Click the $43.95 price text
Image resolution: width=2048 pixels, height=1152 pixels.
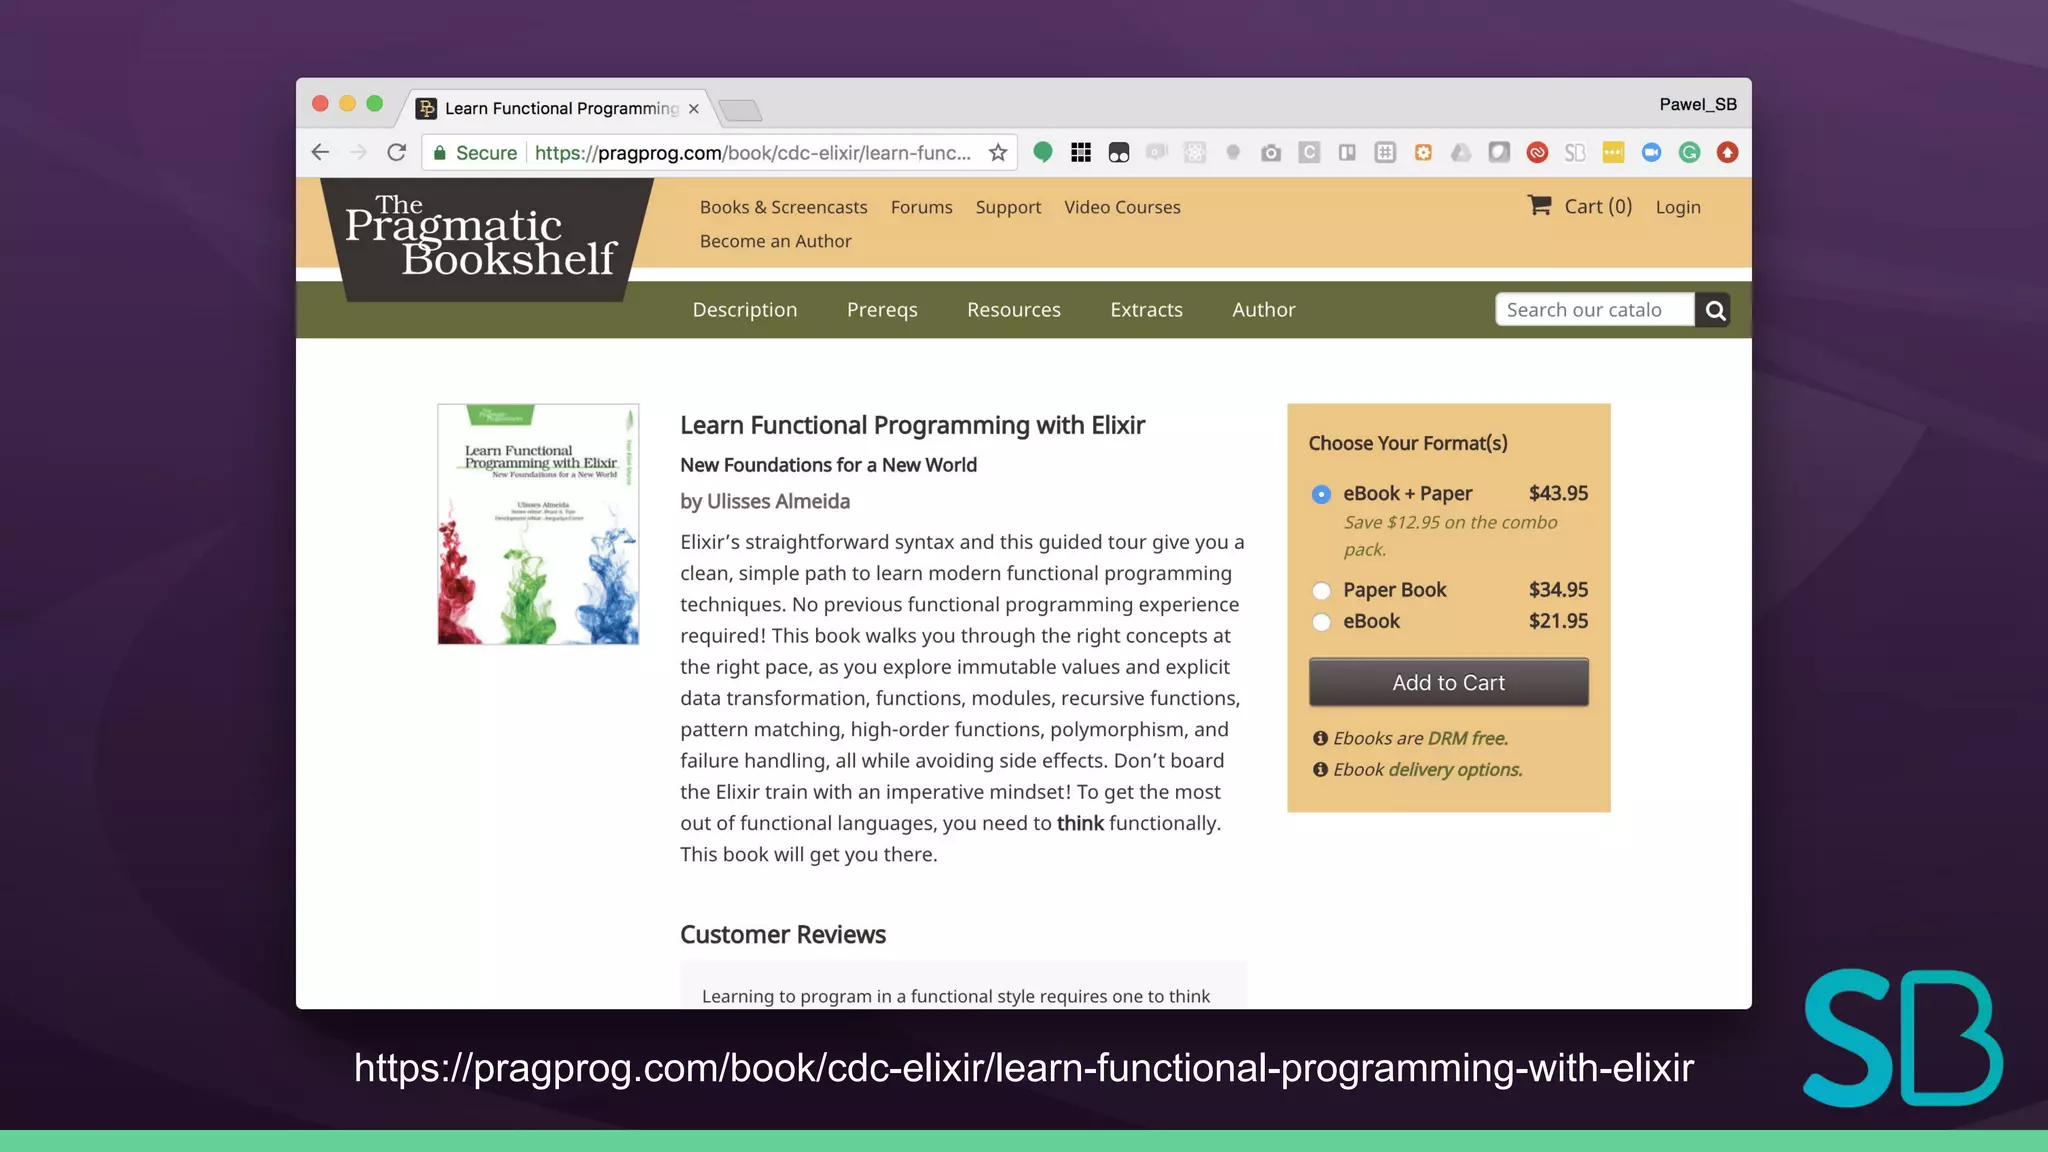1558,493
